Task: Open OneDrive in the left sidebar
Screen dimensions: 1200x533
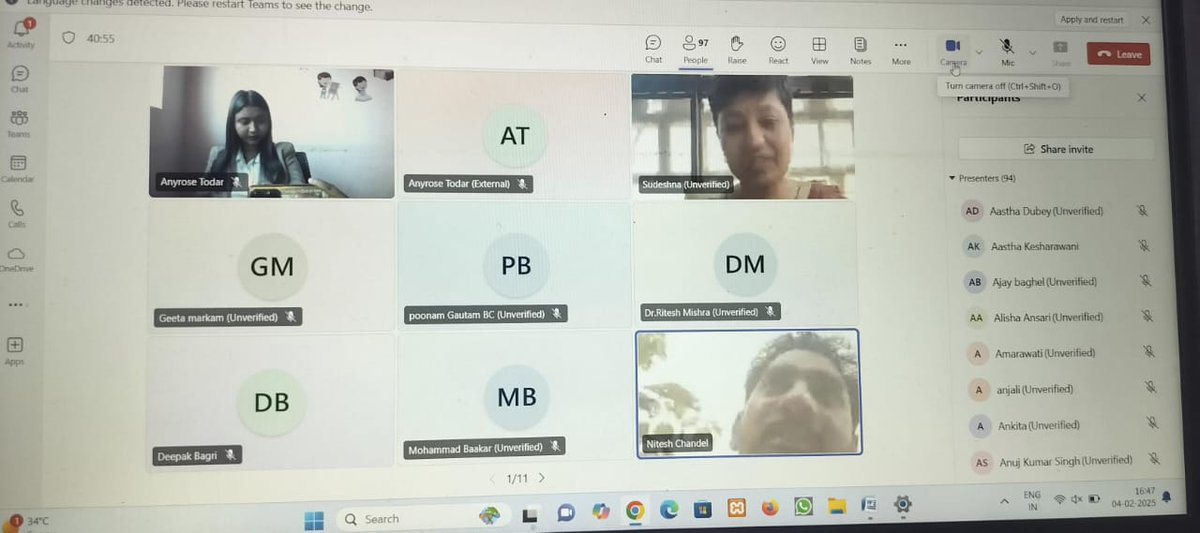Action: point(17,259)
